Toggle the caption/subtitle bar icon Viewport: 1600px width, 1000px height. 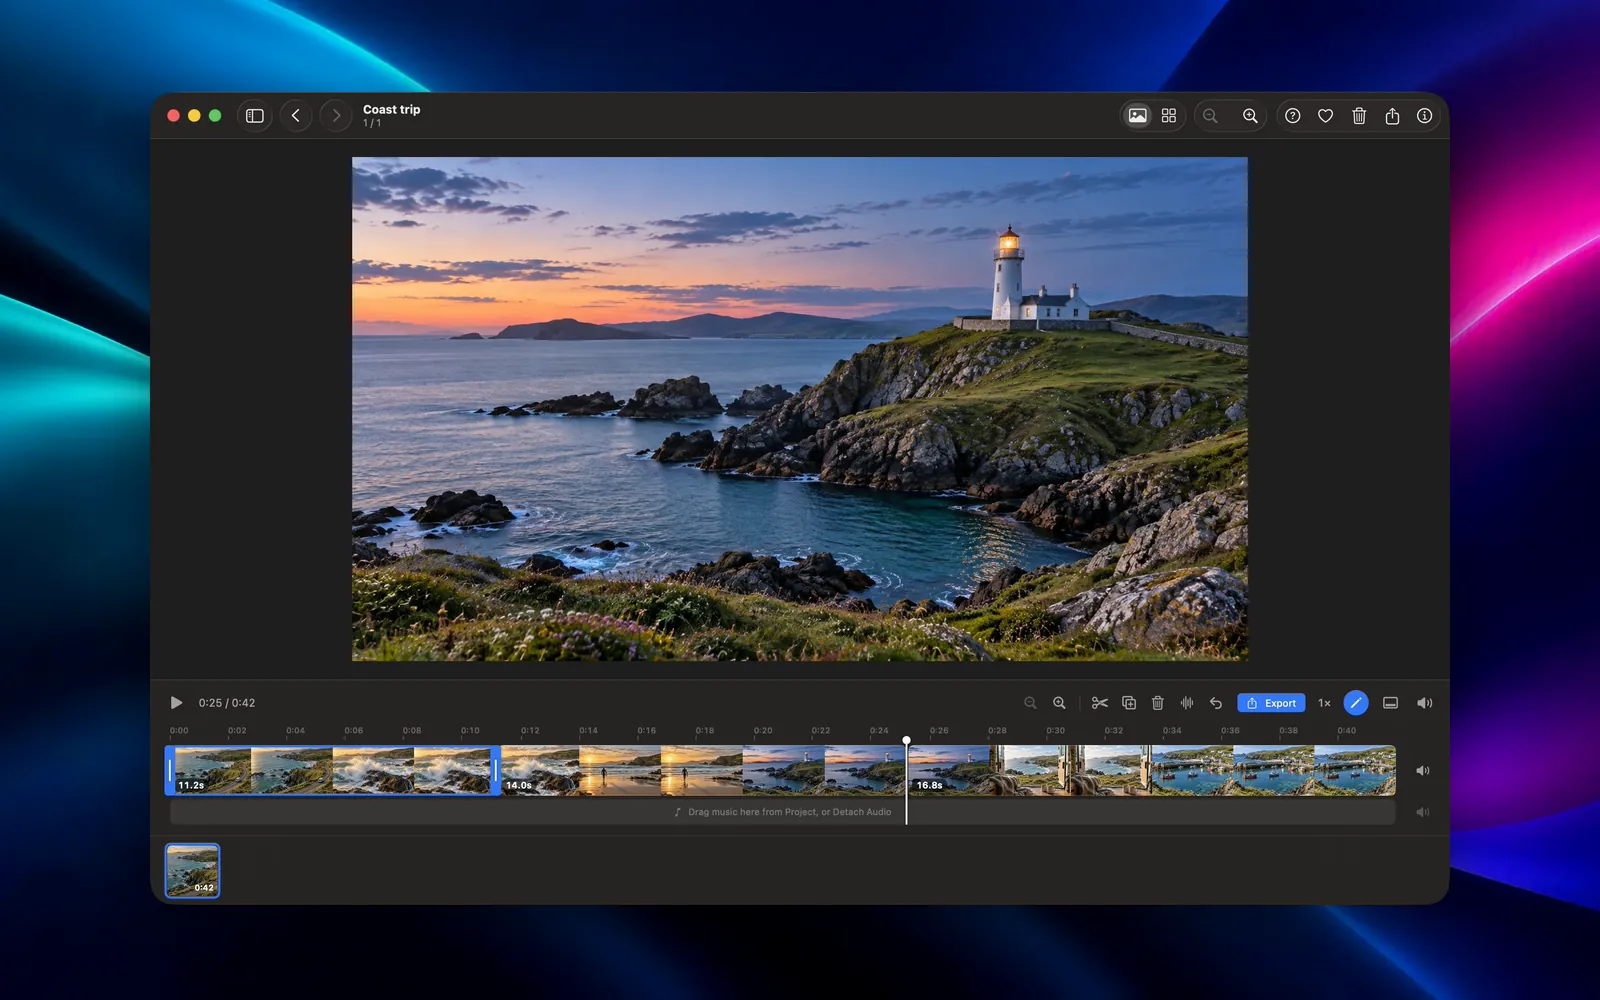click(1390, 703)
